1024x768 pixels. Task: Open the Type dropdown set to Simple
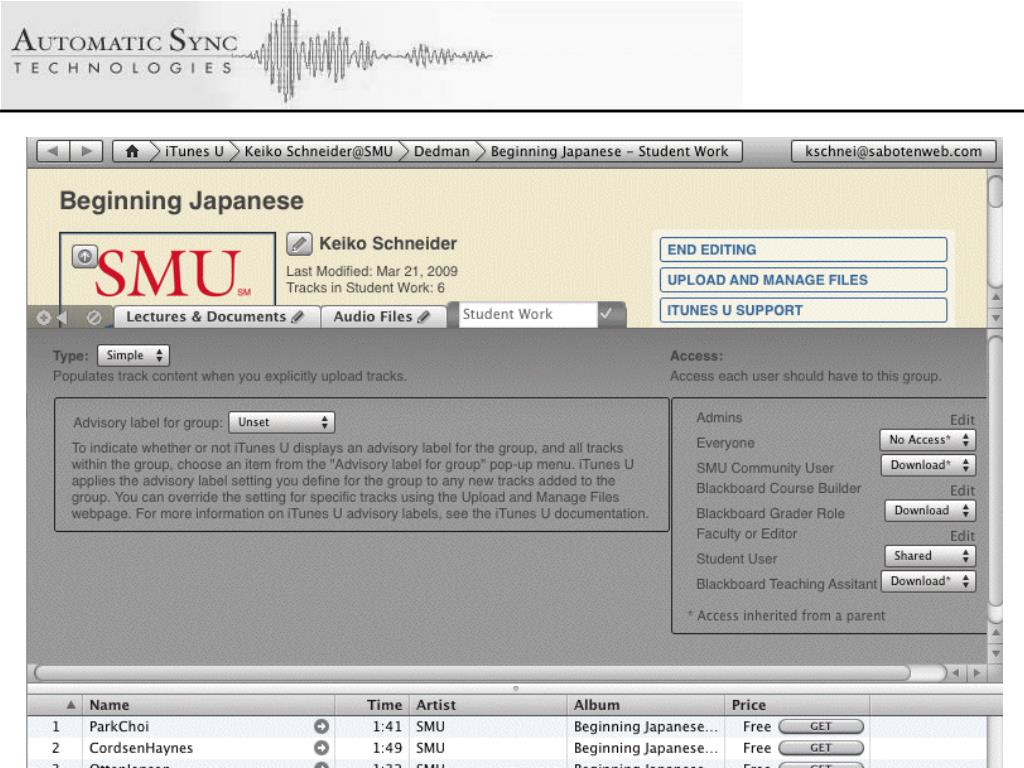133,355
